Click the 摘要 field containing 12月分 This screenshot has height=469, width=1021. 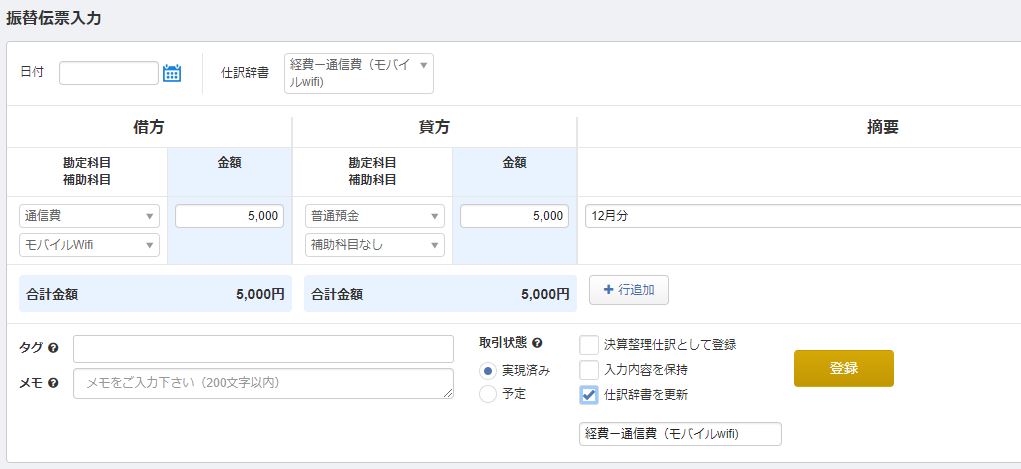point(803,216)
